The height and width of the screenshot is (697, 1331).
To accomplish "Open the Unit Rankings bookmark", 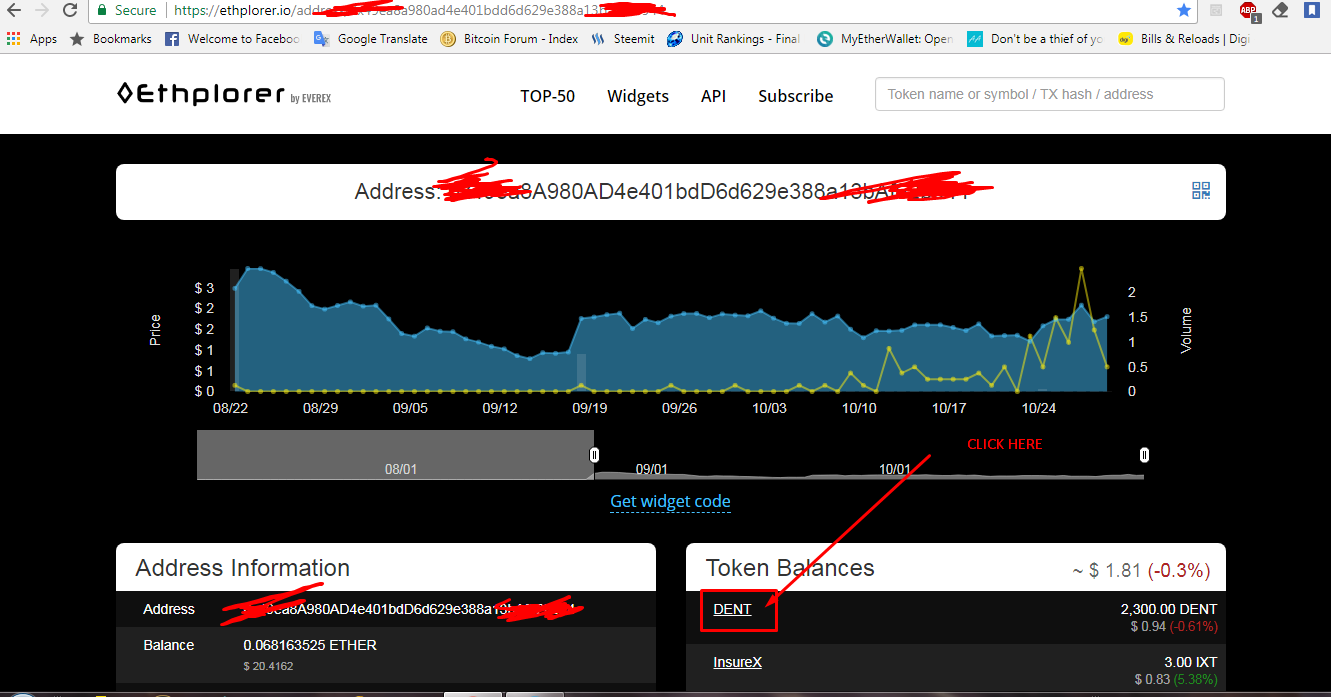I will (x=733, y=39).
